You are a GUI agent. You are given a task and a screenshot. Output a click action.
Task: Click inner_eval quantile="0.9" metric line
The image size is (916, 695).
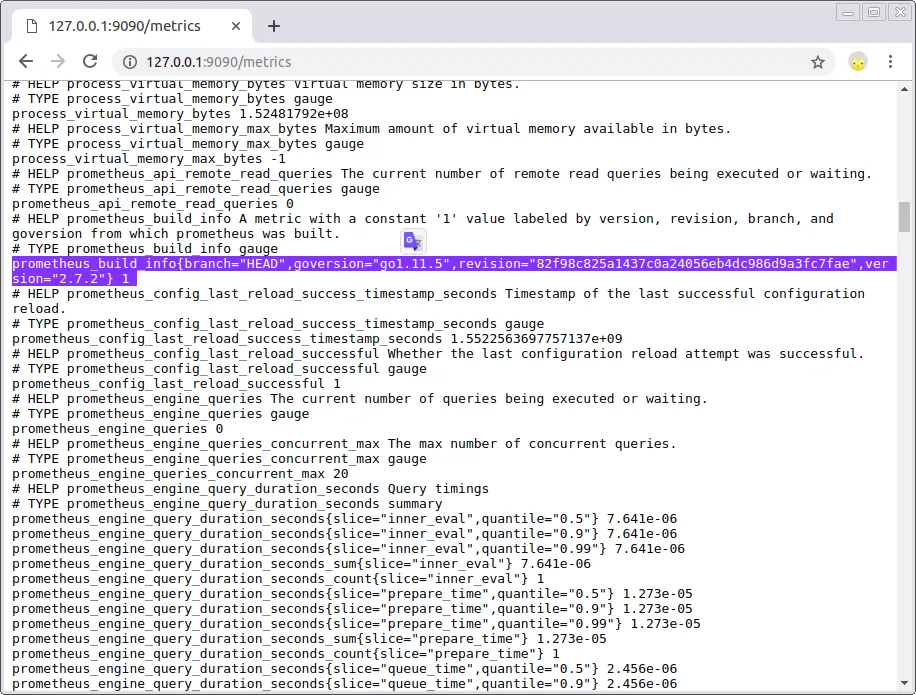pyautogui.click(x=344, y=534)
